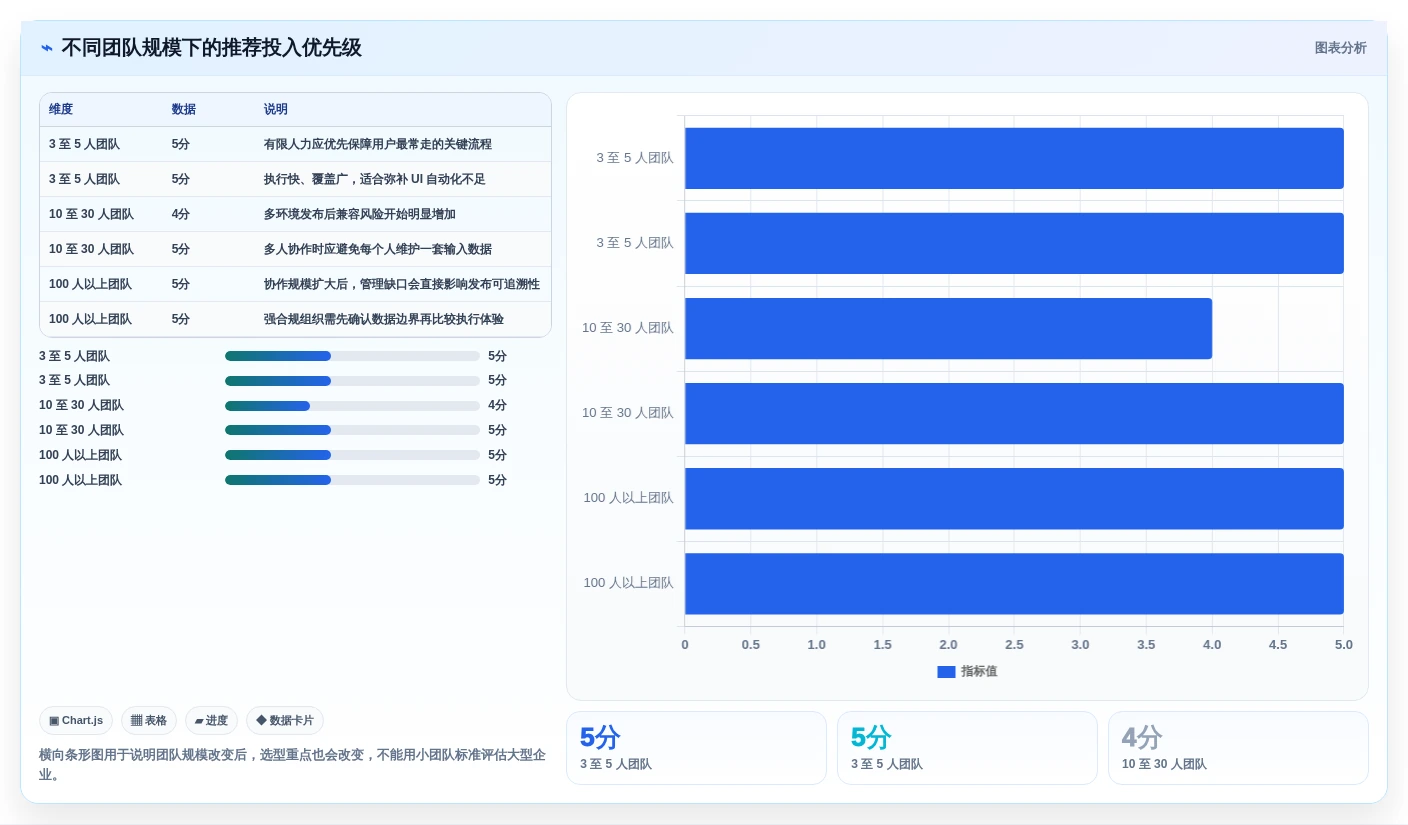The height and width of the screenshot is (825, 1408).
Task: Click the 4分 summary card for 10 至 30 人团队
Action: (x=1238, y=748)
